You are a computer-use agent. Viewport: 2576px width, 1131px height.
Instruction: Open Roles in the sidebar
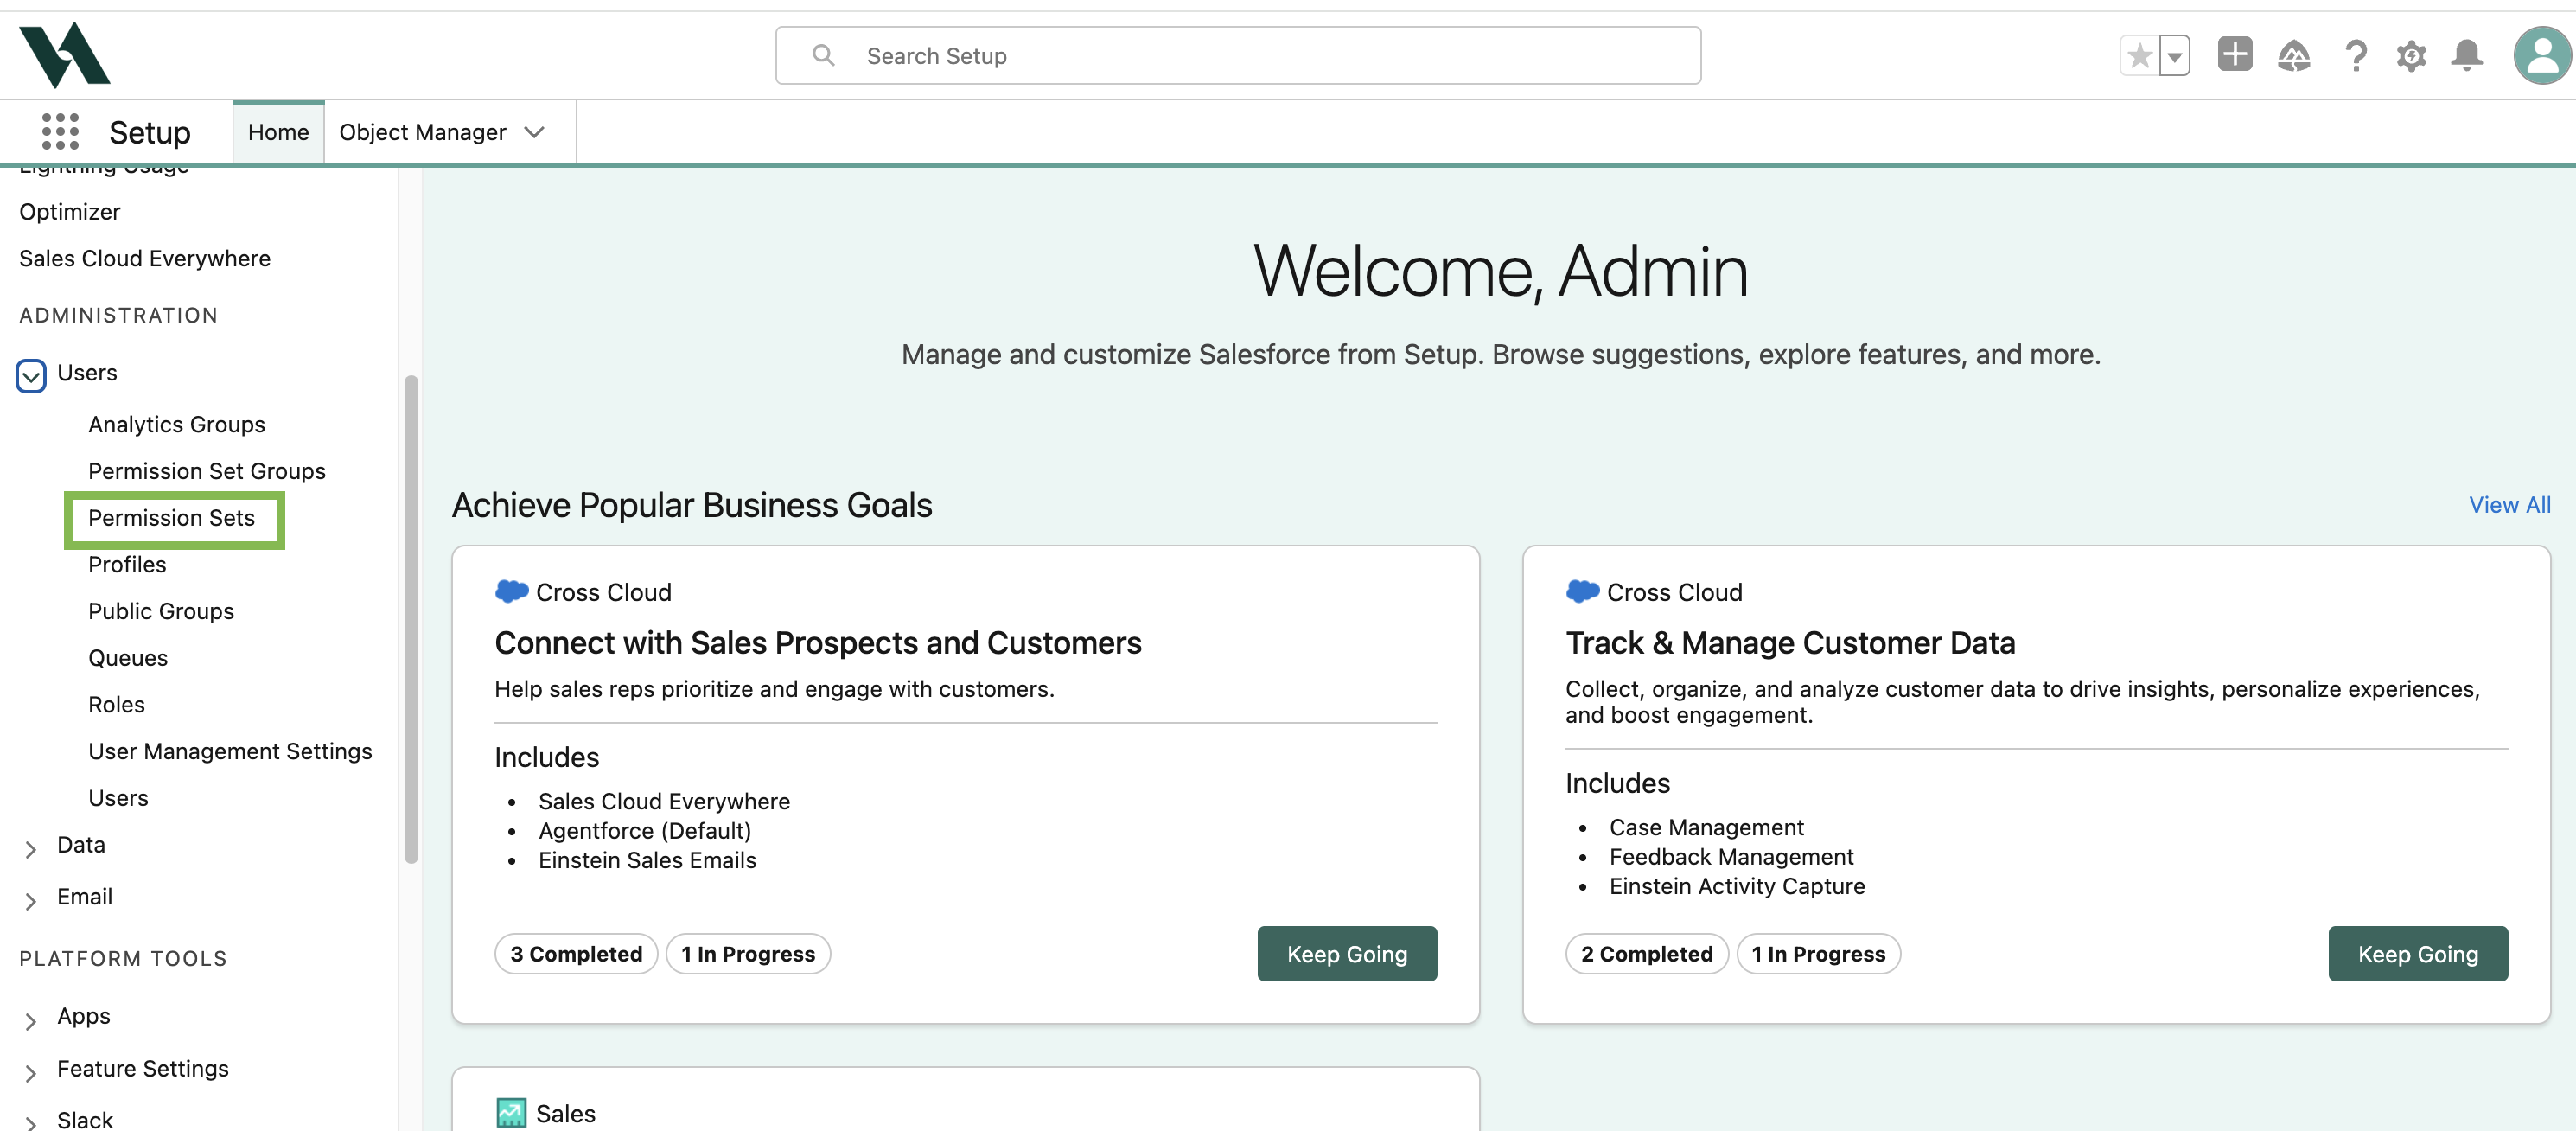click(x=116, y=704)
